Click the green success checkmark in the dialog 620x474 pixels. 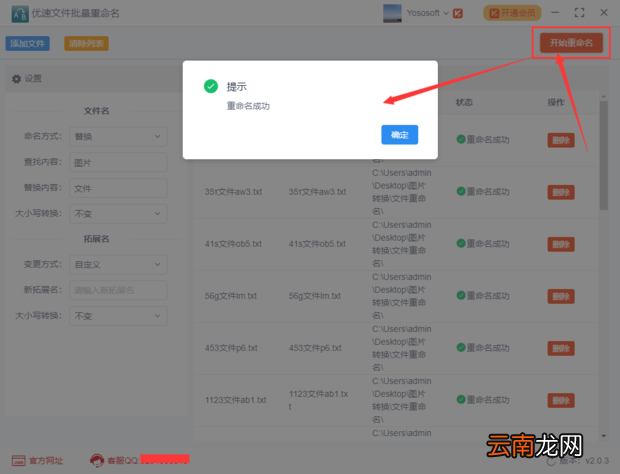[x=211, y=86]
